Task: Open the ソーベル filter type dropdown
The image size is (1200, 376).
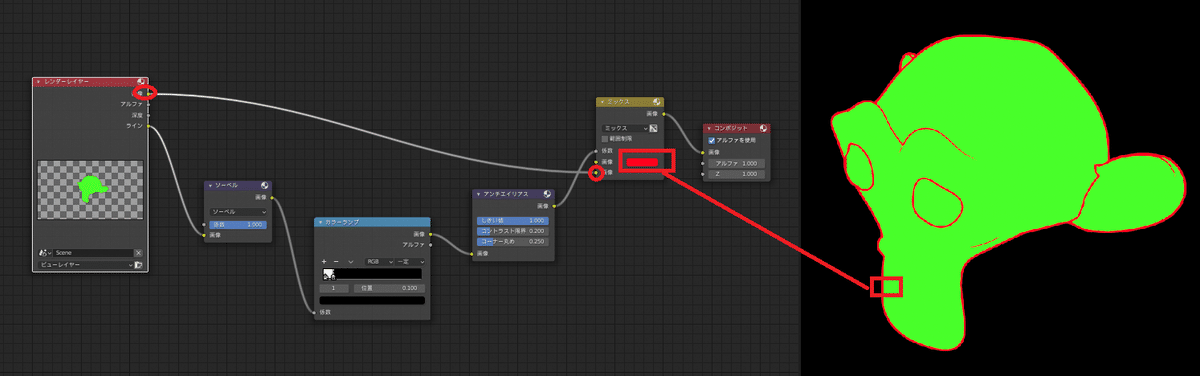Action: [239, 211]
